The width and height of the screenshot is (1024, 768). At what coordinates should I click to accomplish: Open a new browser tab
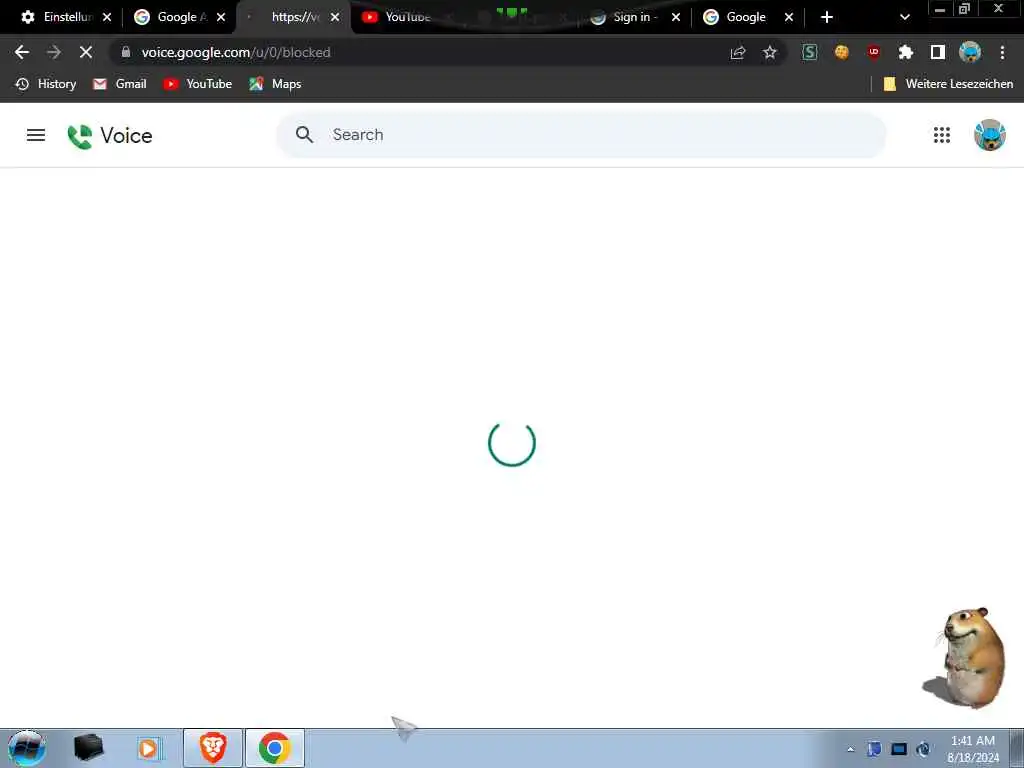(827, 17)
